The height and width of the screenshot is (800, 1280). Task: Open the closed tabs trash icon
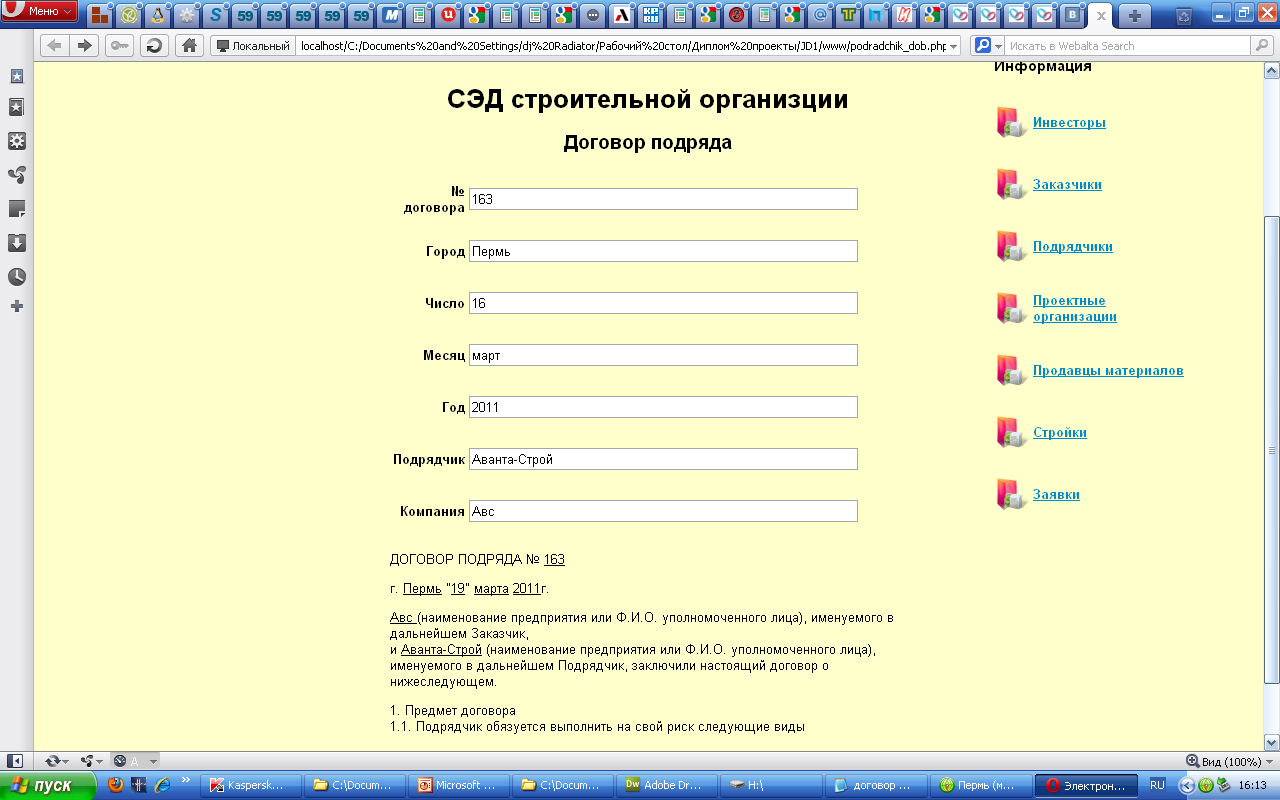coord(1184,15)
